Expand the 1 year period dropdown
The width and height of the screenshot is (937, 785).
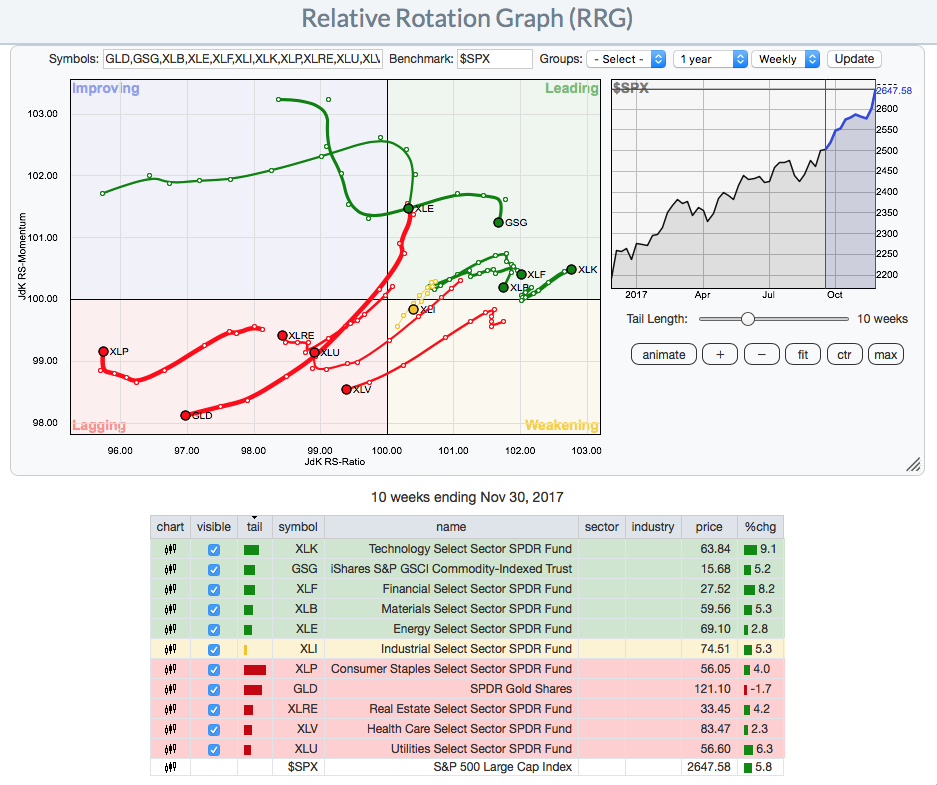point(710,59)
